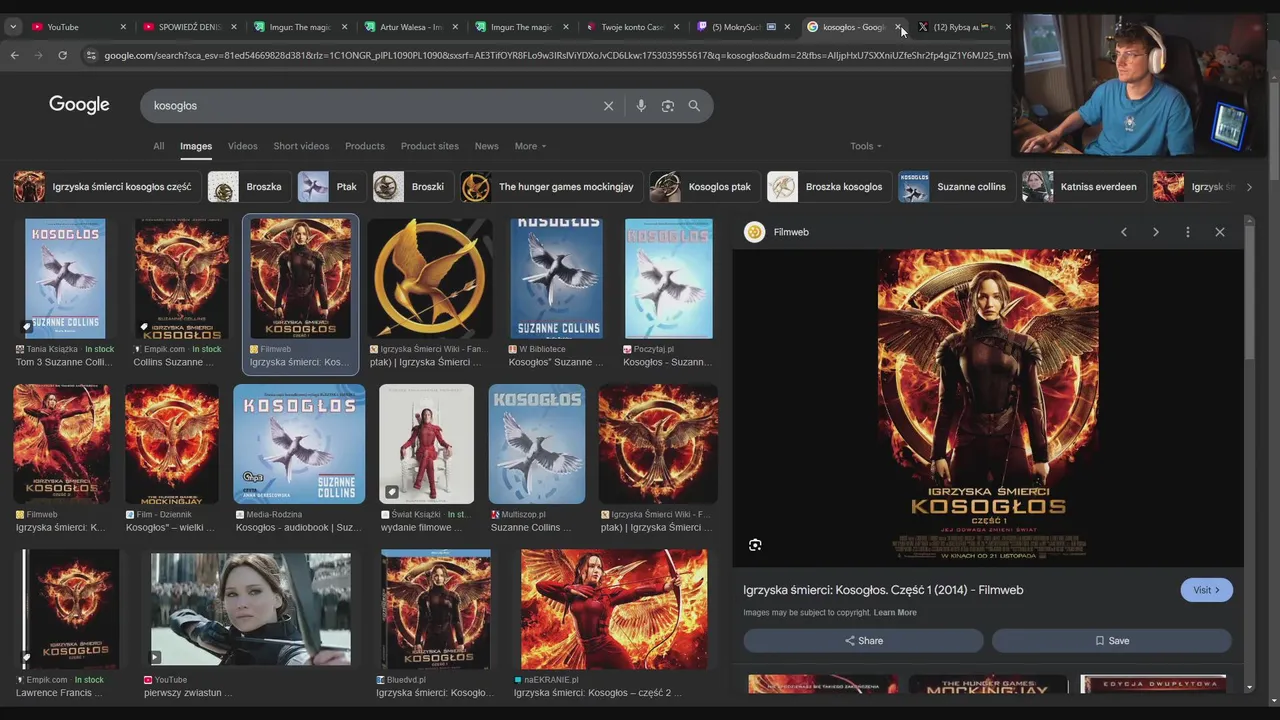1280x720 pixels.
Task: Open naEKRANIE.pl Kosogłos część 2 thumbnail
Action: pos(614,609)
